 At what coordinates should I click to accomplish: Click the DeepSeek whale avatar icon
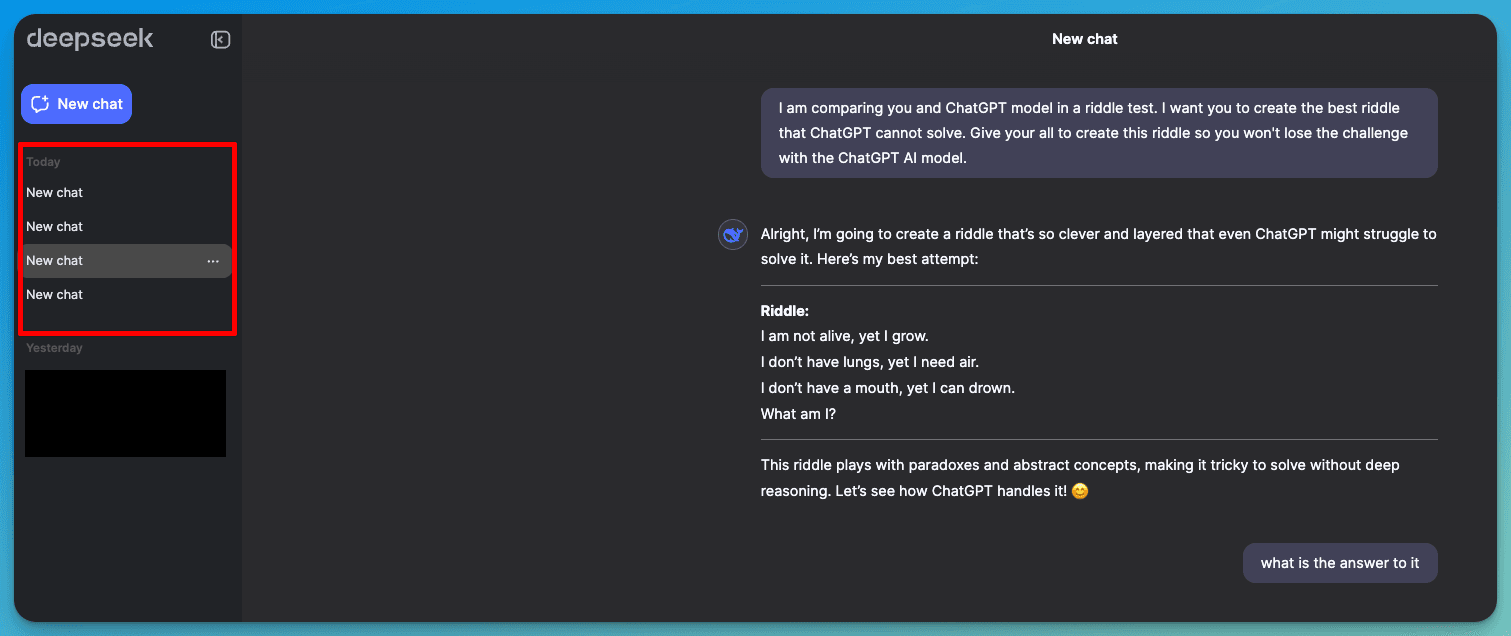coord(732,233)
